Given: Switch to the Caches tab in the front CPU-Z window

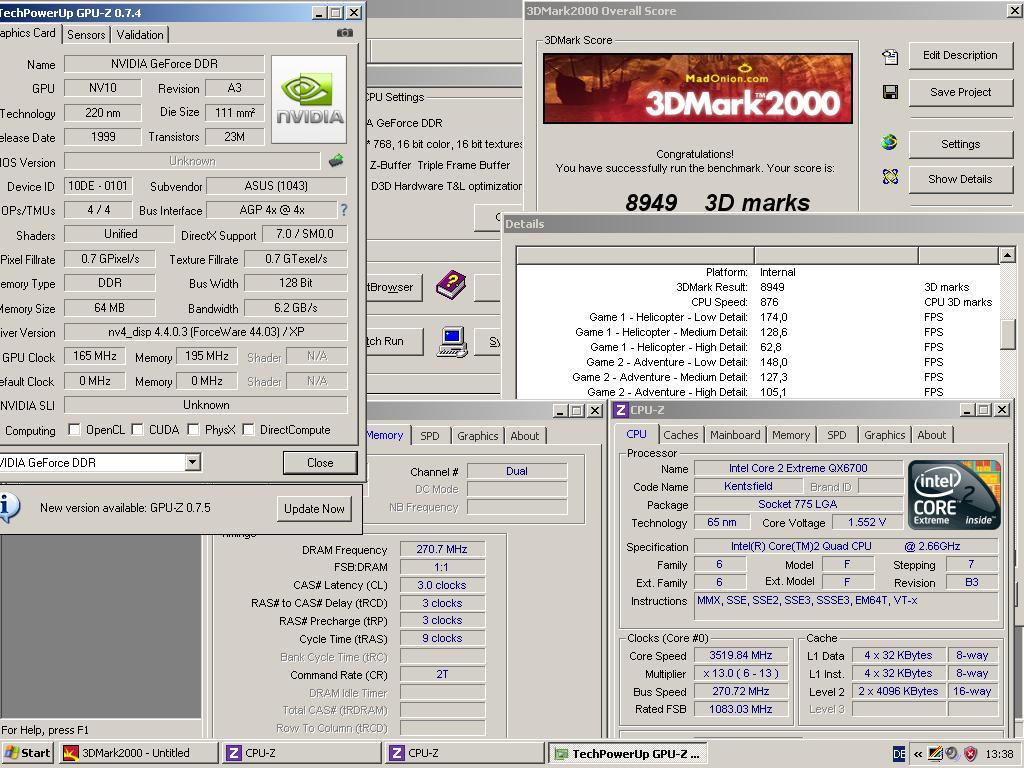Looking at the screenshot, I should click(680, 435).
